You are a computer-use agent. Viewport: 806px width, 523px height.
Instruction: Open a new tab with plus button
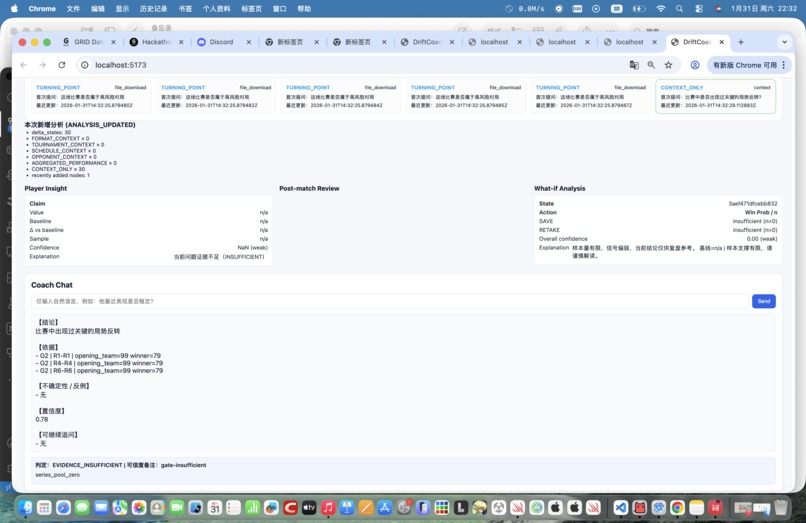(741, 42)
